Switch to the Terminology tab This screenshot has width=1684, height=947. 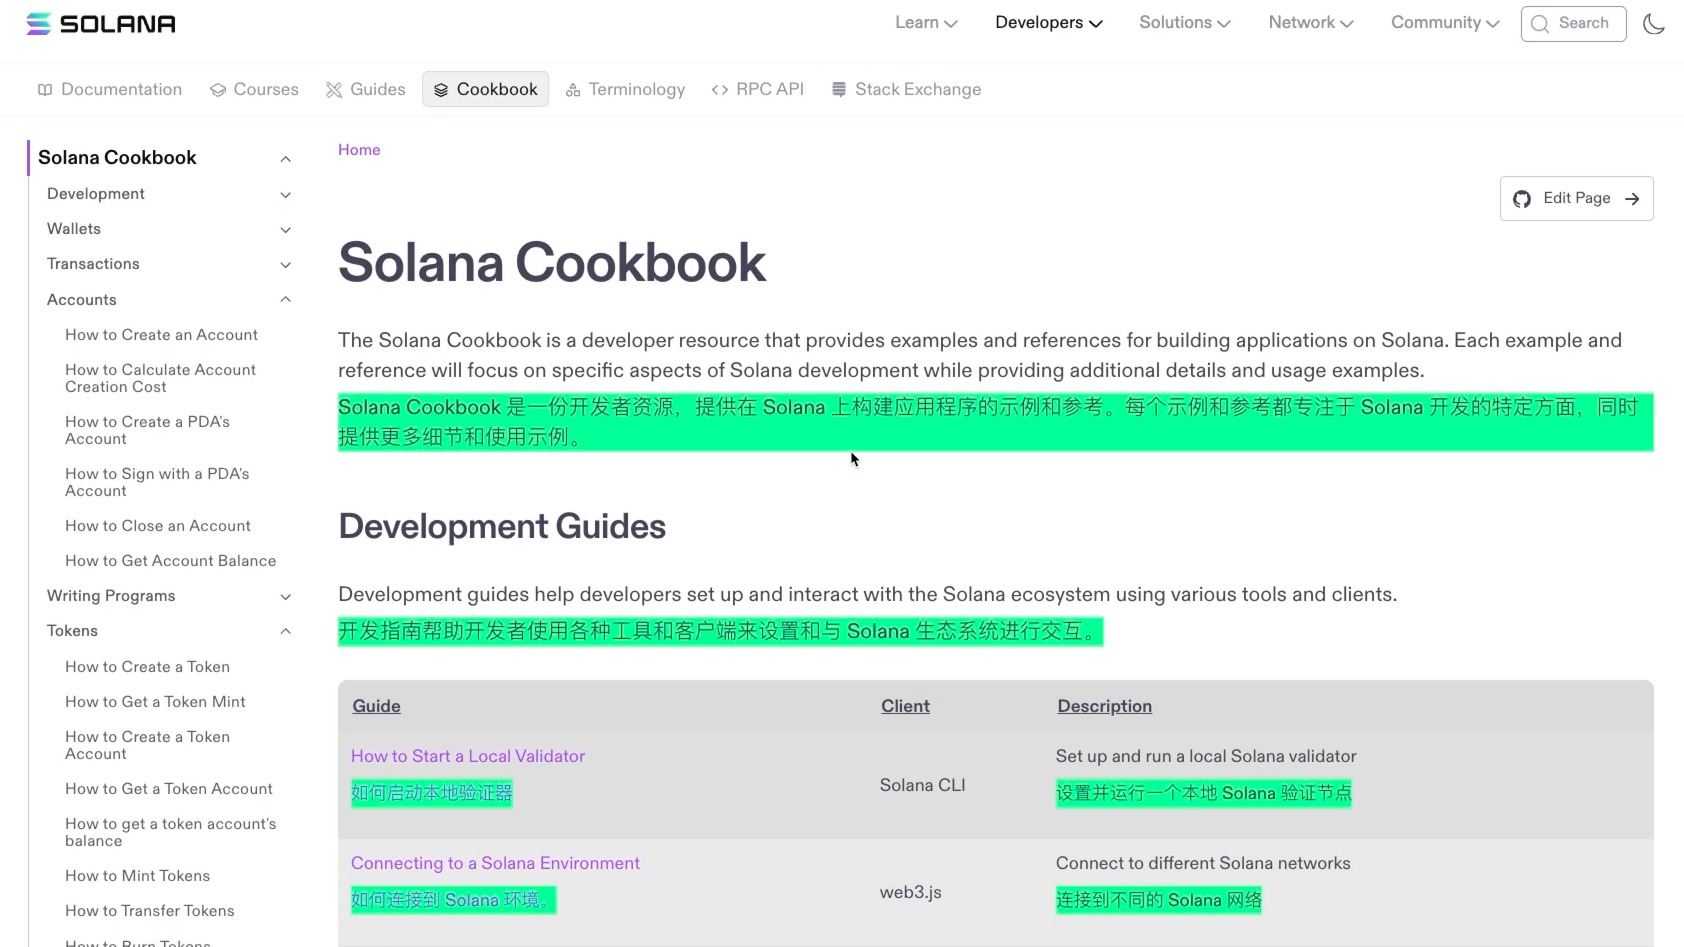tap(626, 89)
